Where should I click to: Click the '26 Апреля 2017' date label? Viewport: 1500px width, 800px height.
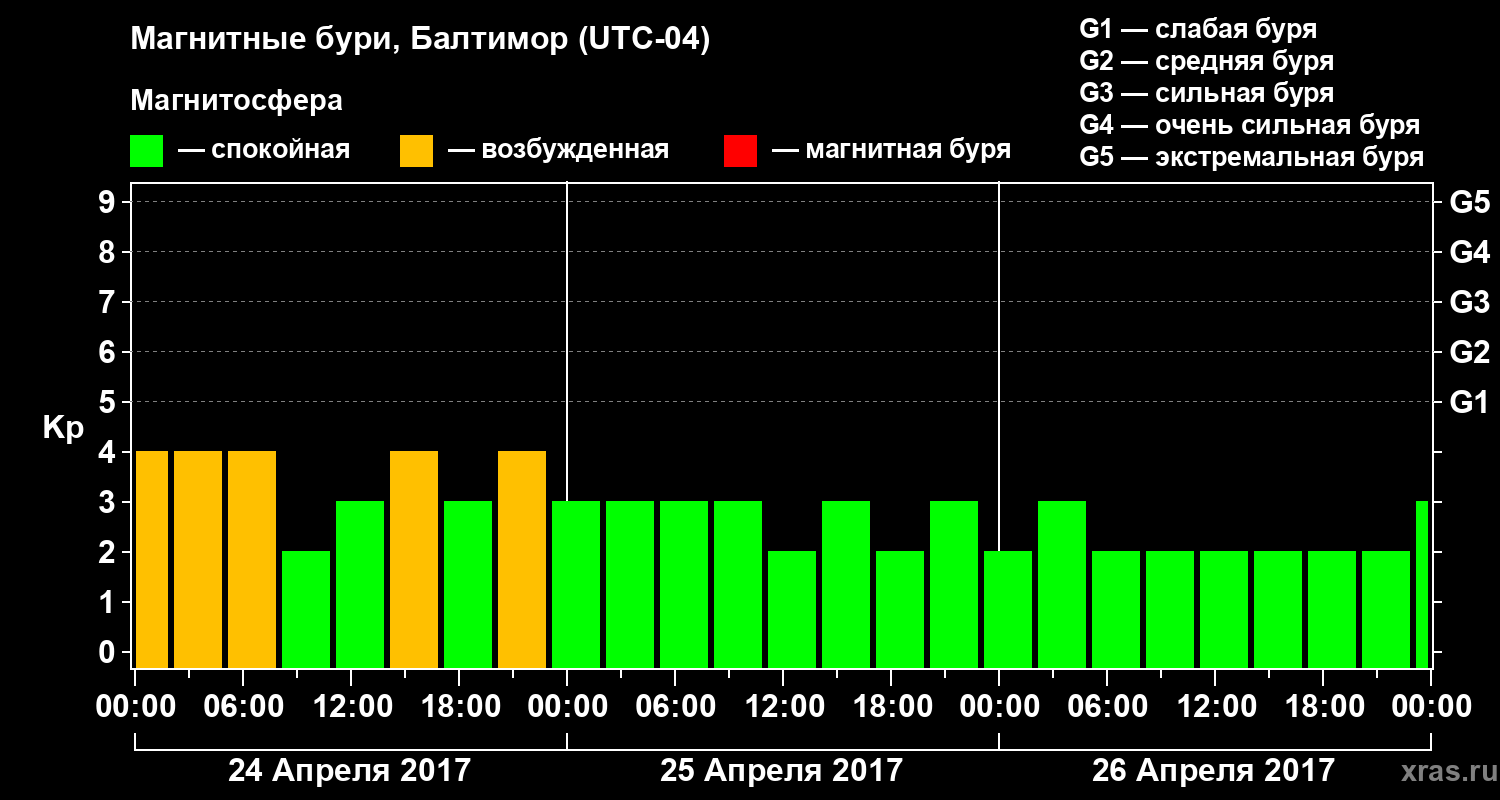1213,771
